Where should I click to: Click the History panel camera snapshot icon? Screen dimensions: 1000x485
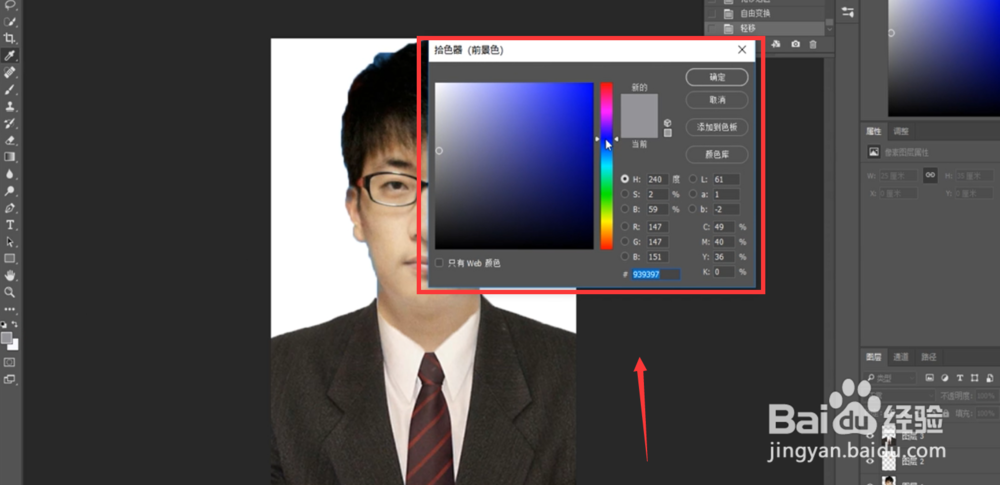click(795, 44)
